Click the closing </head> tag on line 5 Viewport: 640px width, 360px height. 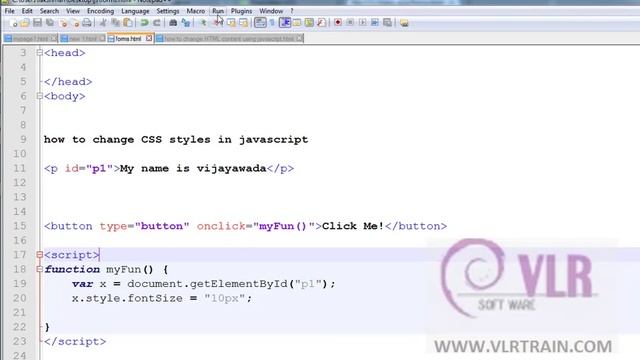point(68,82)
